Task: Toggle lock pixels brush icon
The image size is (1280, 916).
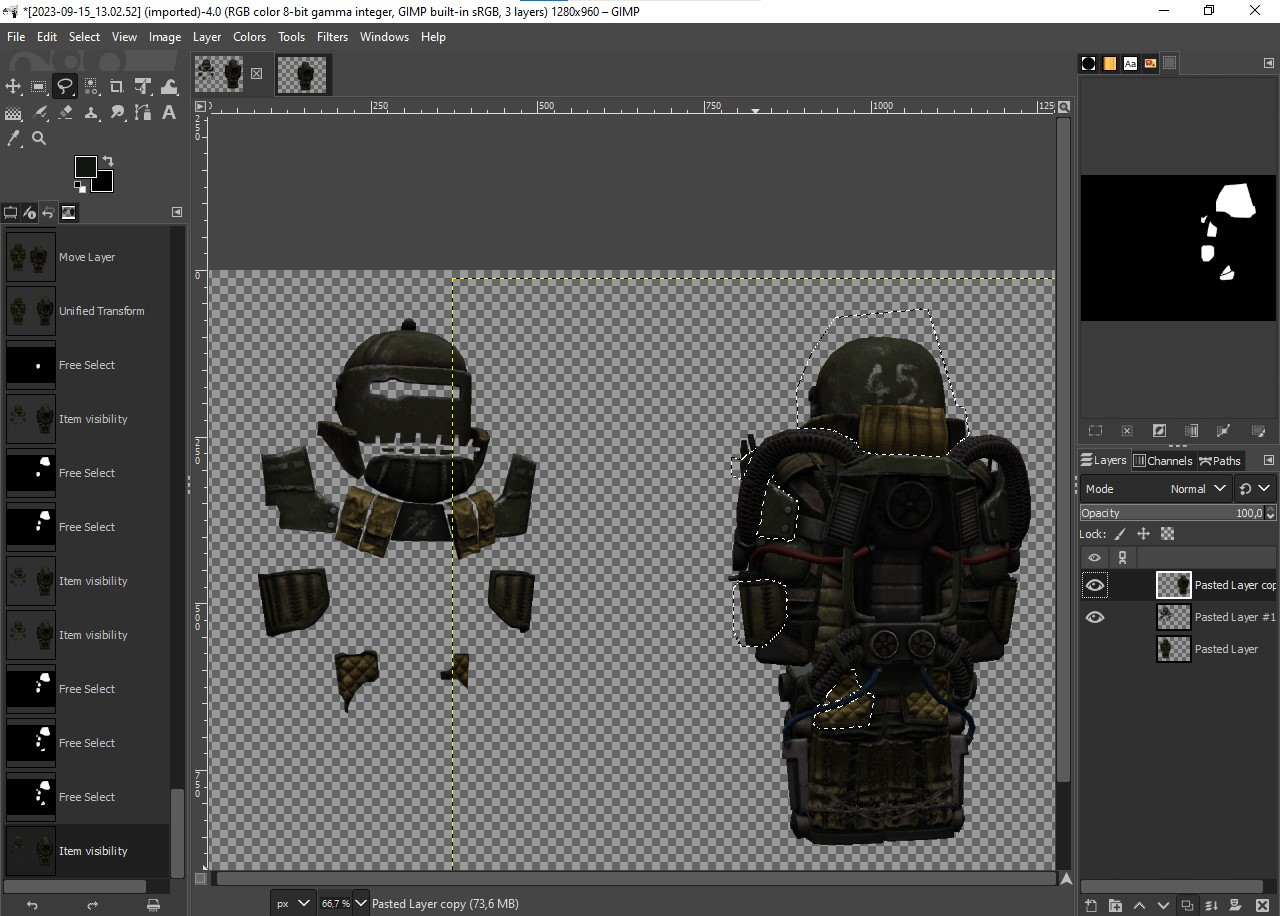Action: [1120, 534]
